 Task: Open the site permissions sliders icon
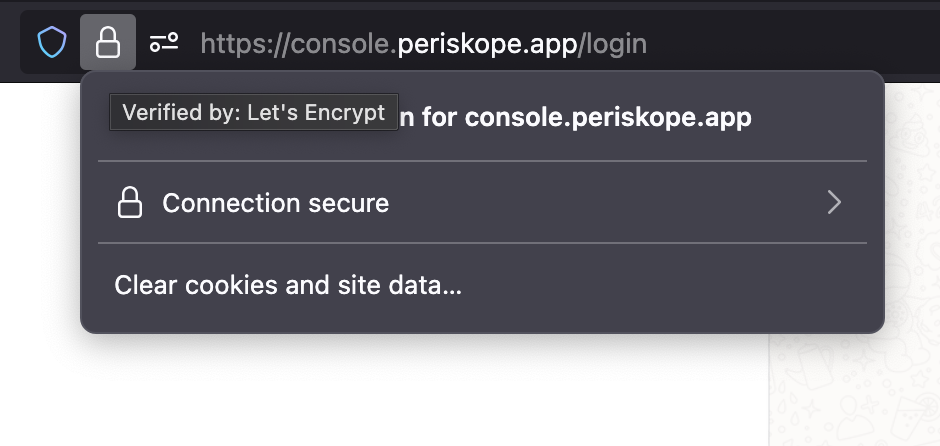tap(164, 43)
